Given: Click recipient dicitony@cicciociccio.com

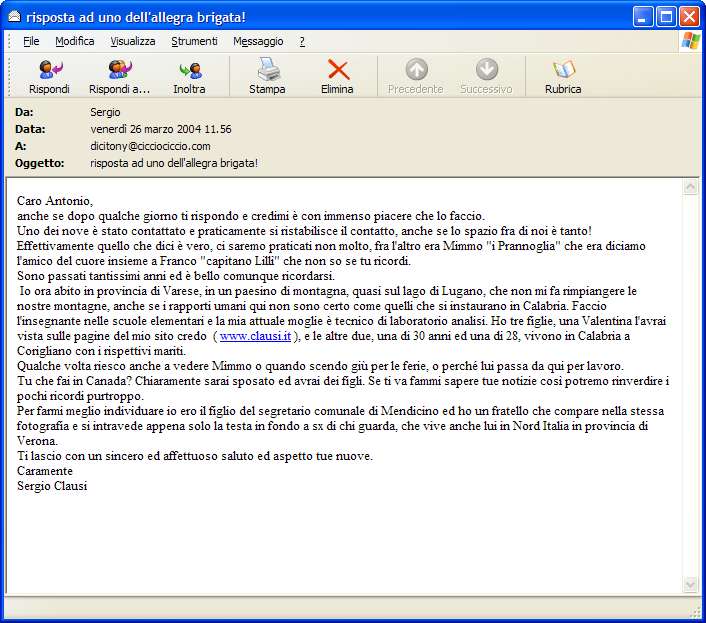Looking at the screenshot, I should point(150,146).
